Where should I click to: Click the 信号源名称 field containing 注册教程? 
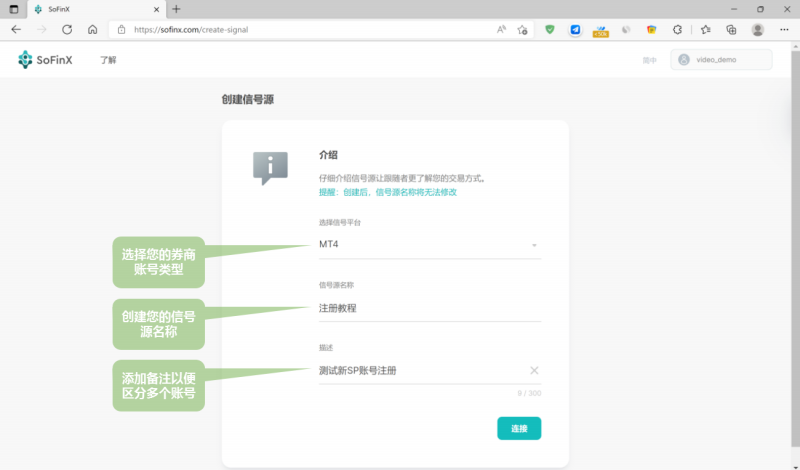(430, 308)
